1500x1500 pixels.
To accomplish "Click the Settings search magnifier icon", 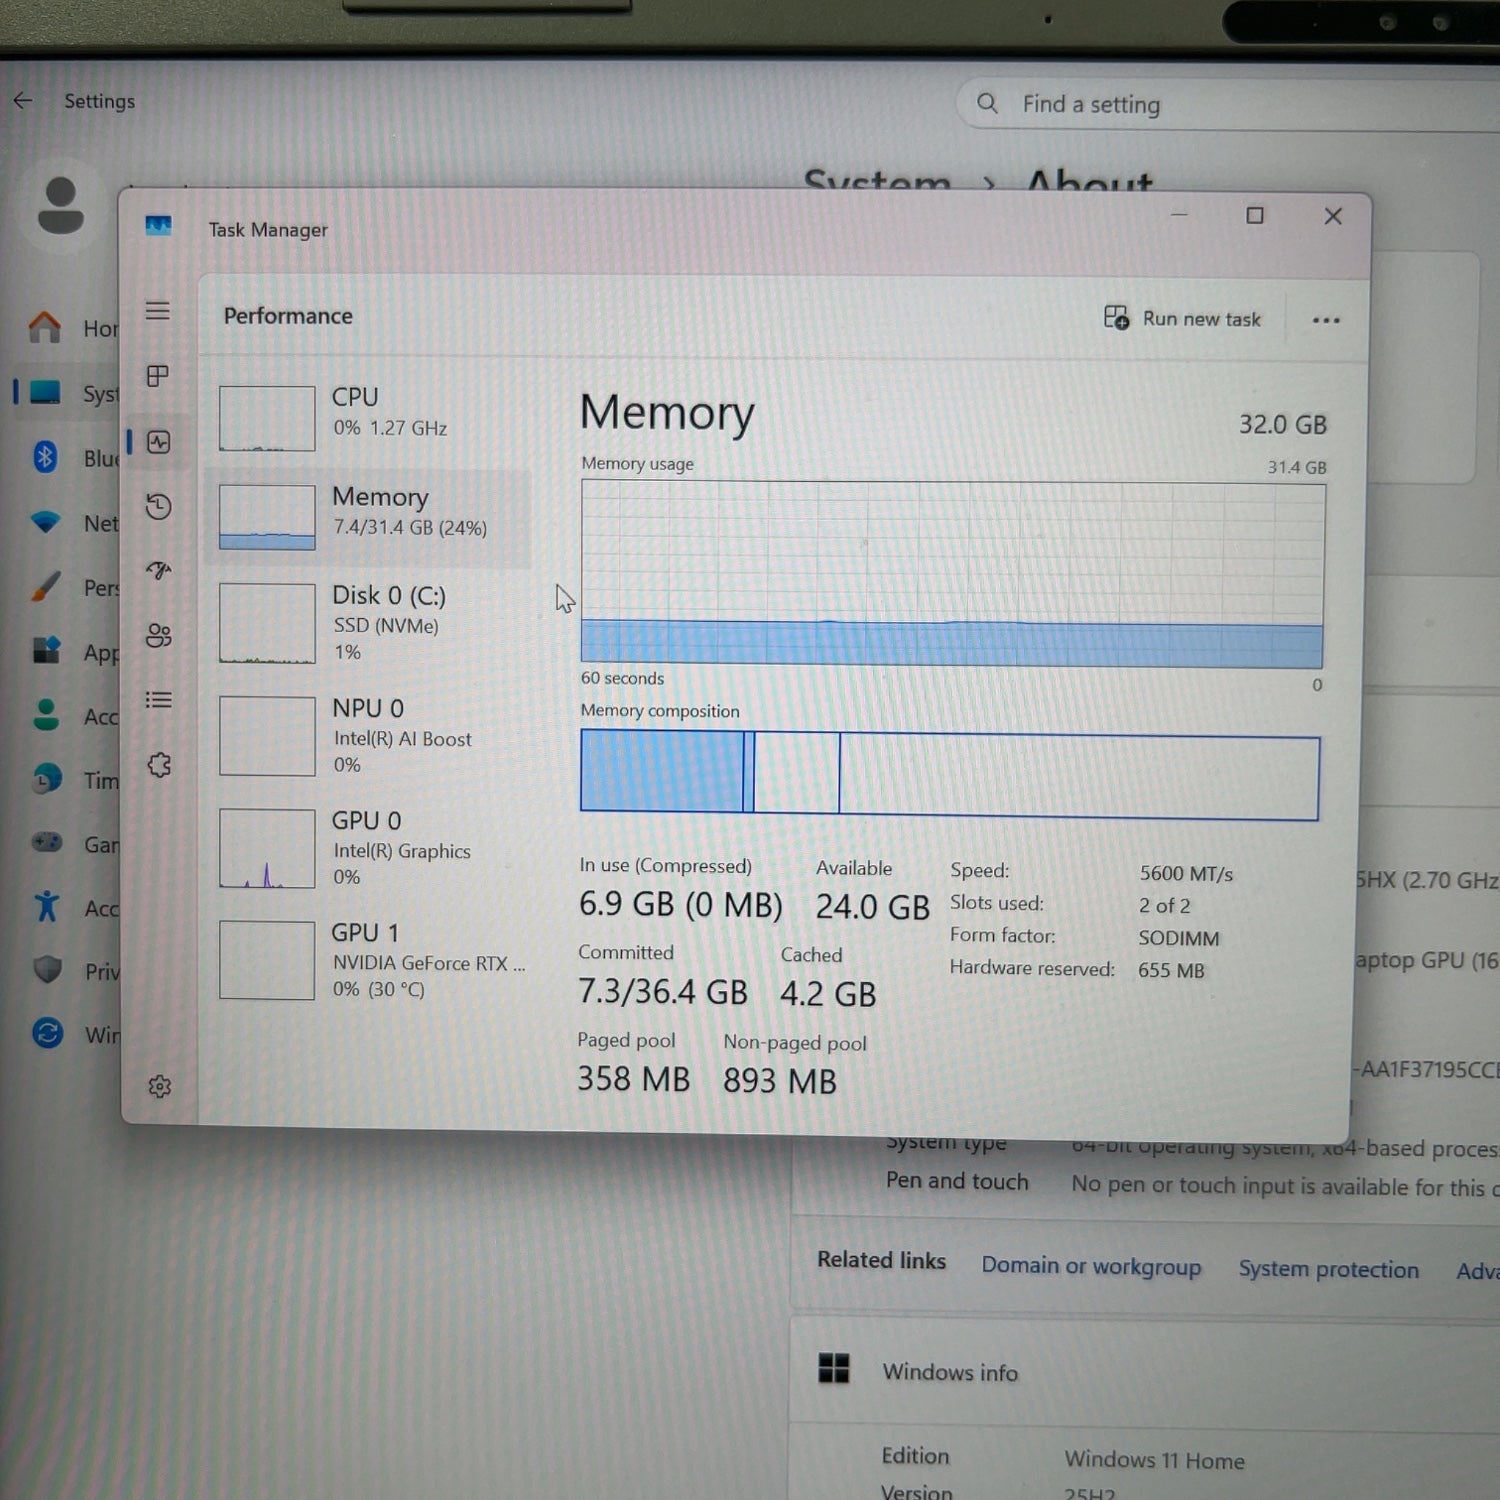I will coord(987,103).
